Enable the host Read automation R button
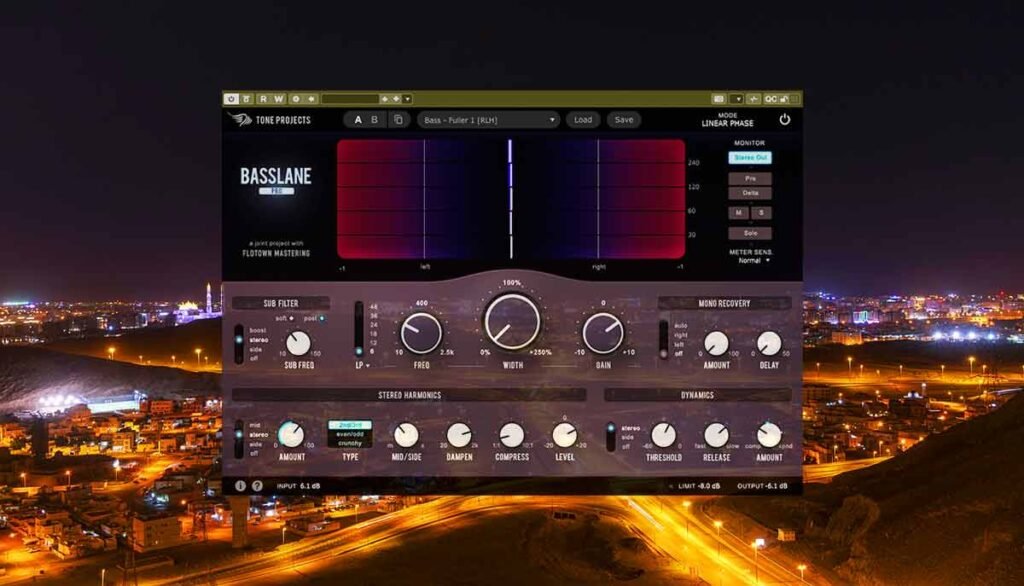Screen dimensions: 1024x586 [263, 99]
